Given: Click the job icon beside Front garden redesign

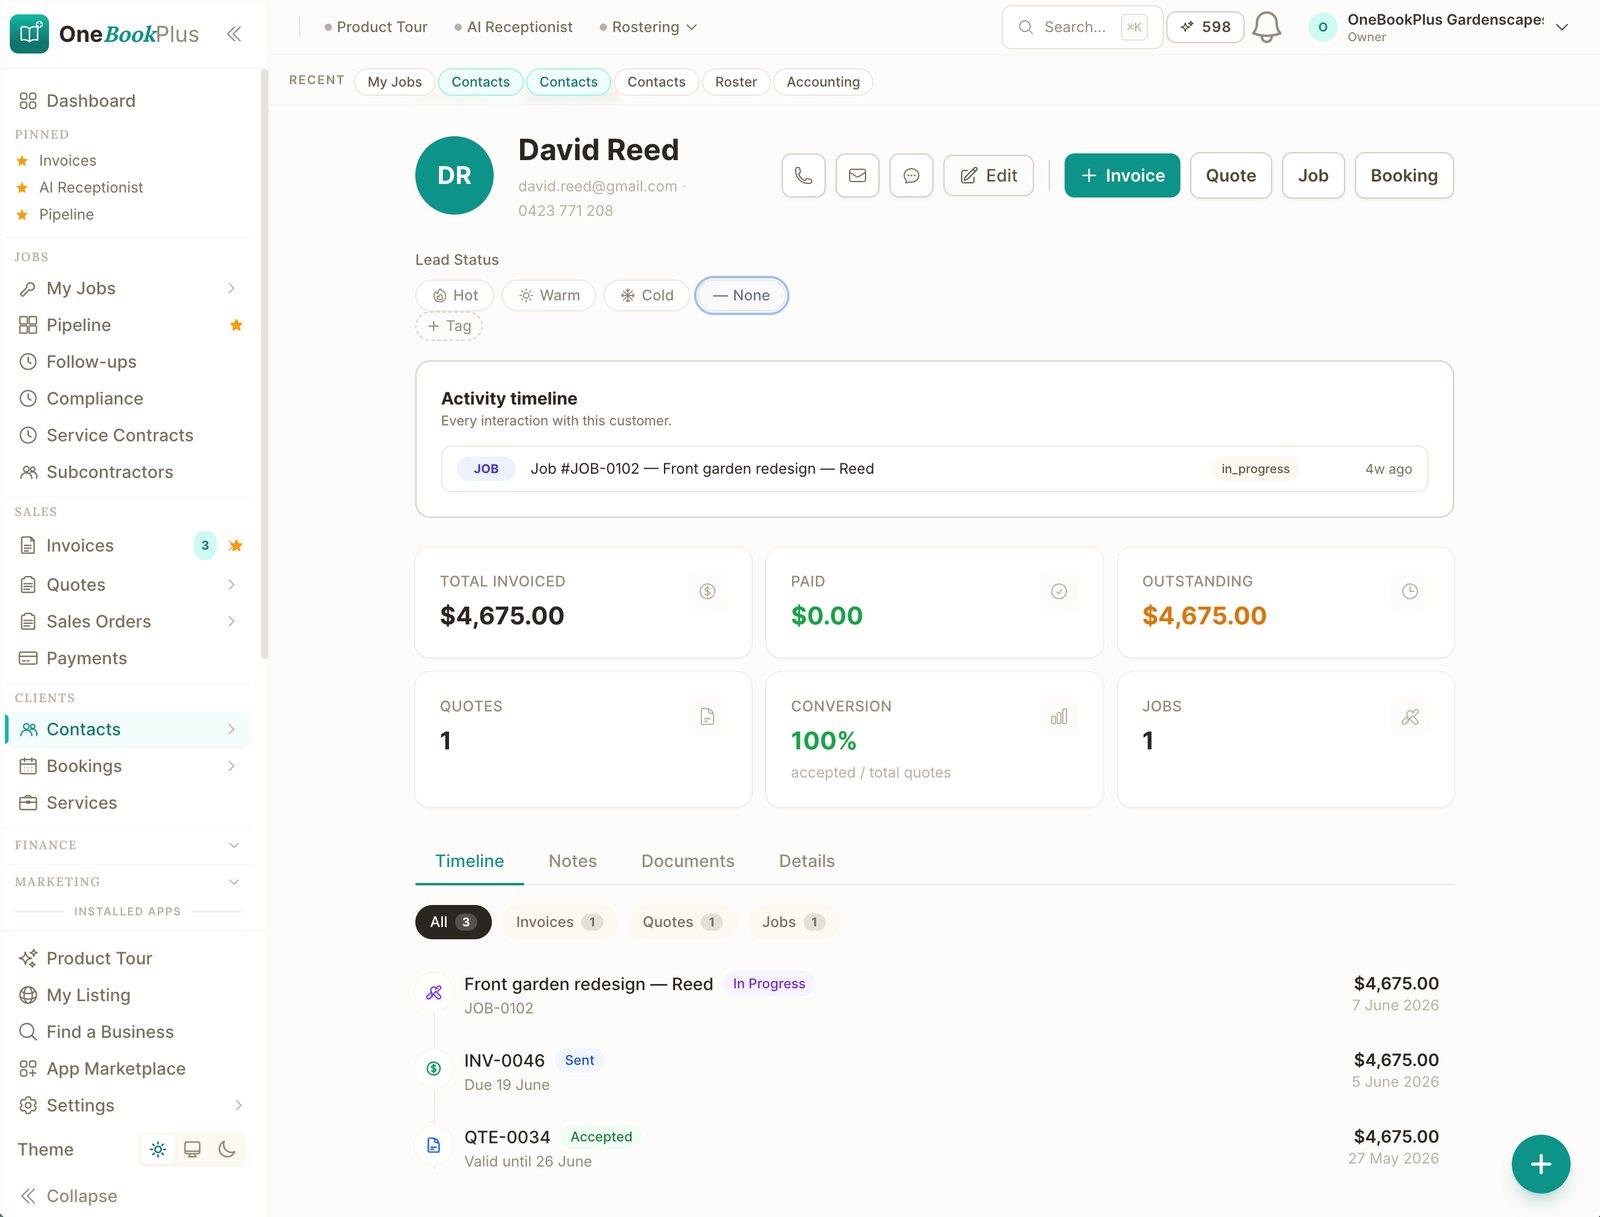Looking at the screenshot, I should (x=434, y=993).
